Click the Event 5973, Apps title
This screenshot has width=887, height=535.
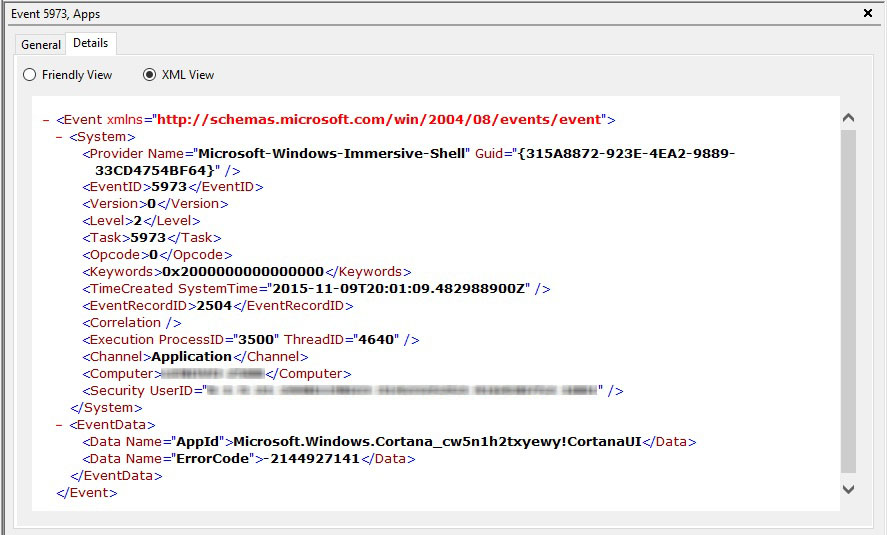(55, 14)
